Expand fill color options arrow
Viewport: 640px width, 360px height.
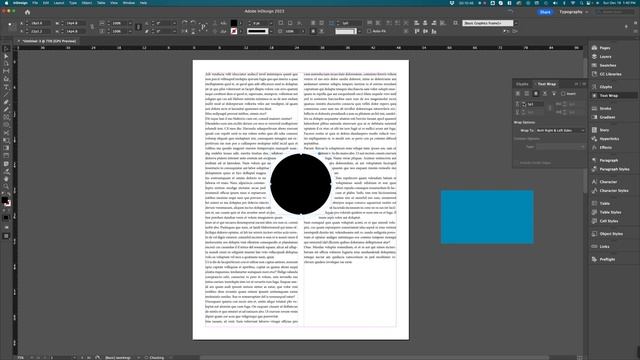(x=240, y=23)
